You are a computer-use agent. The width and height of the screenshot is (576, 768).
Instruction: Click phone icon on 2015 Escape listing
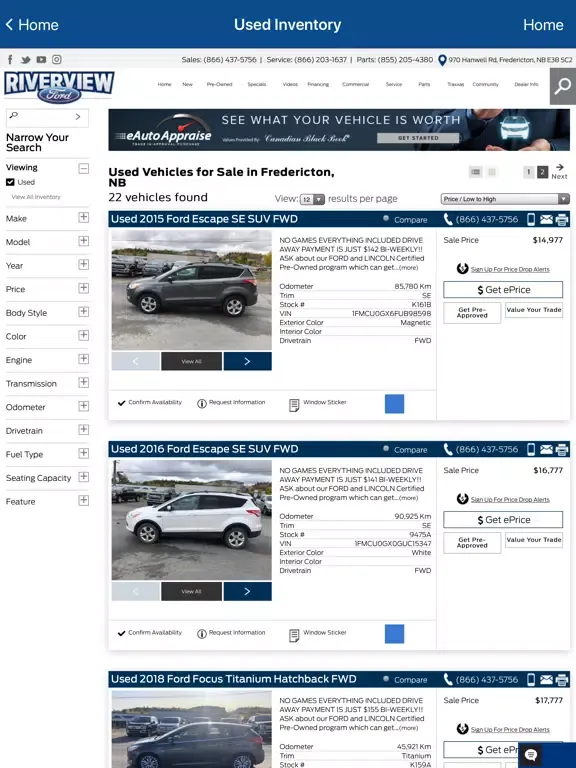click(448, 219)
